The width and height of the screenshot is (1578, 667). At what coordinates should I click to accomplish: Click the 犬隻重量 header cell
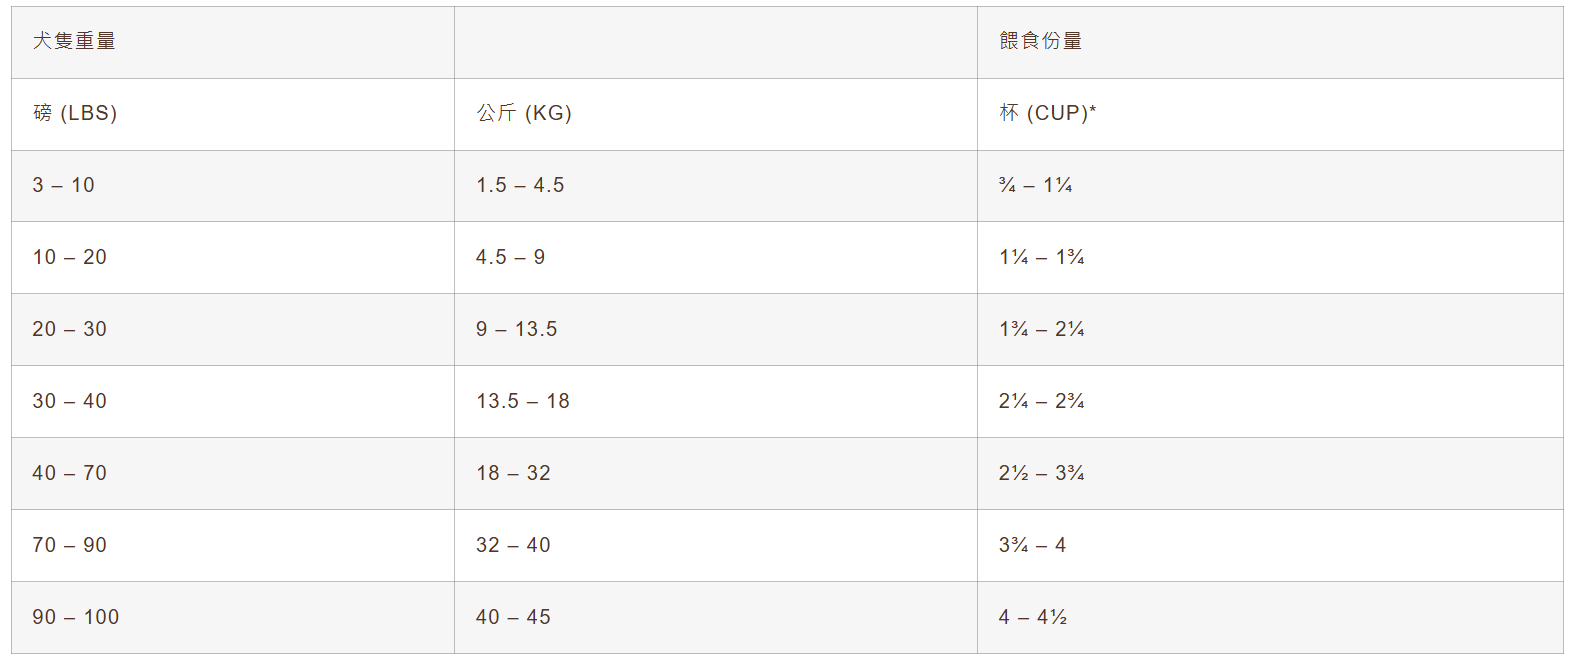pyautogui.click(x=74, y=41)
